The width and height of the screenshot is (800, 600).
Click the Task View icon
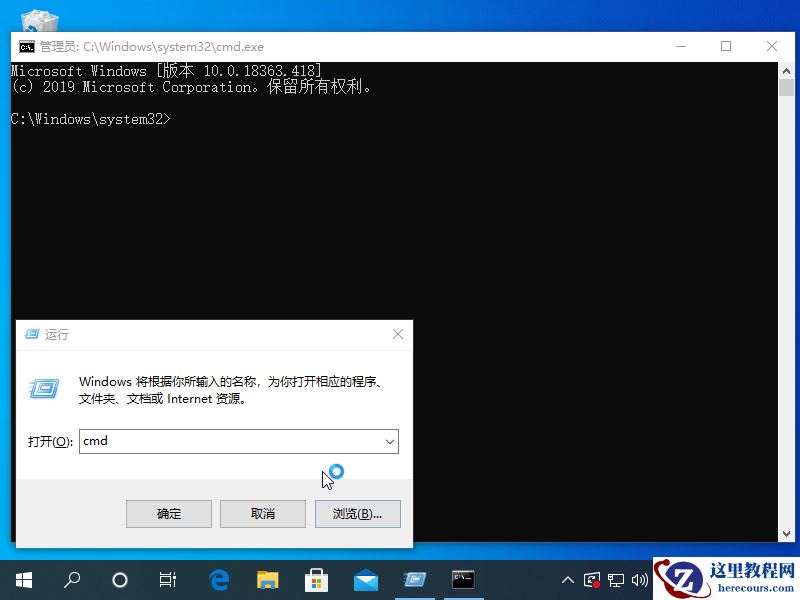pyautogui.click(x=166, y=580)
